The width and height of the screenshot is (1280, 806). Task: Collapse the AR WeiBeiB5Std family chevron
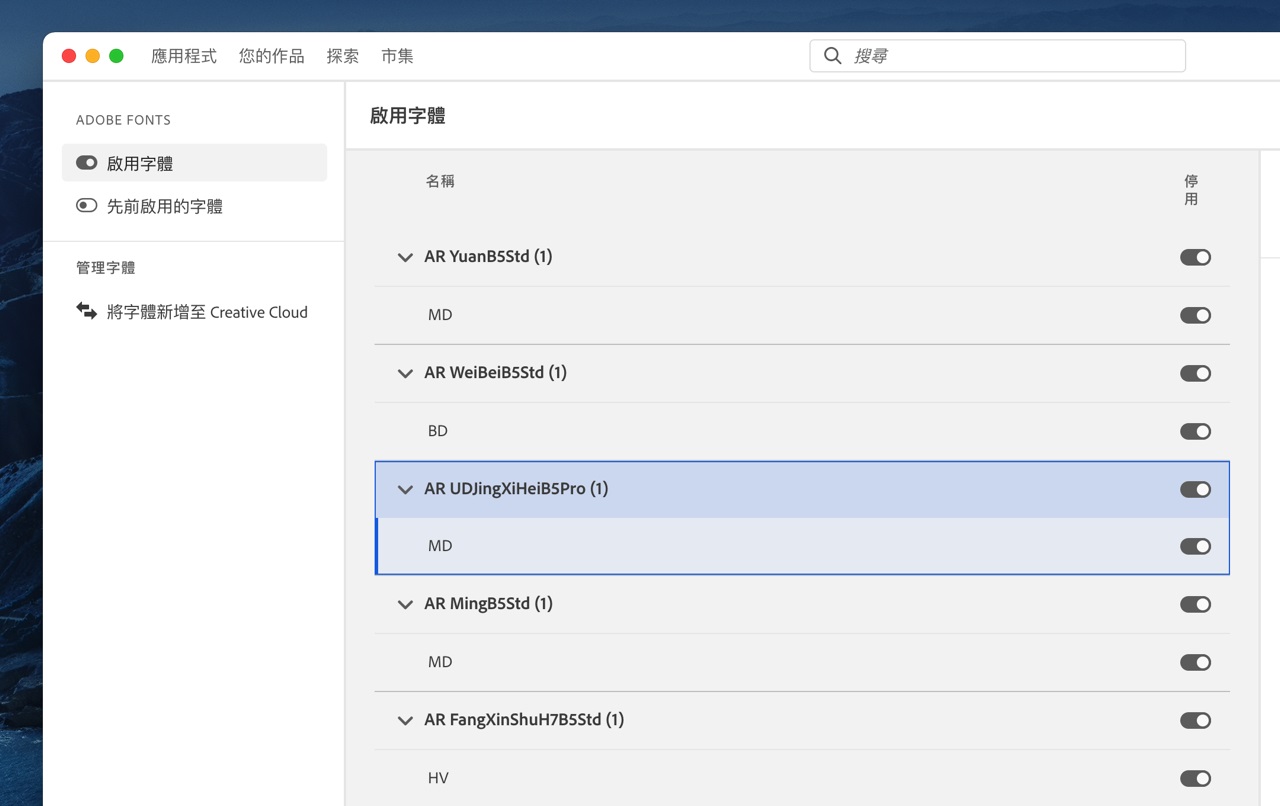pos(405,374)
